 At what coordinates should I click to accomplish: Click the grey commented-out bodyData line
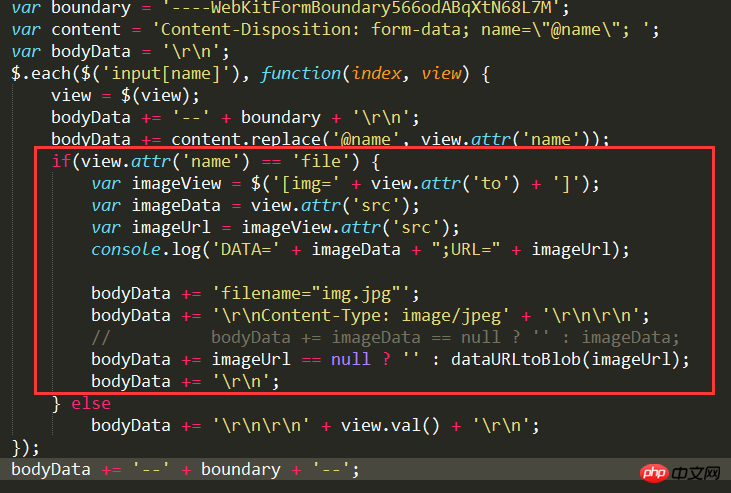point(385,337)
